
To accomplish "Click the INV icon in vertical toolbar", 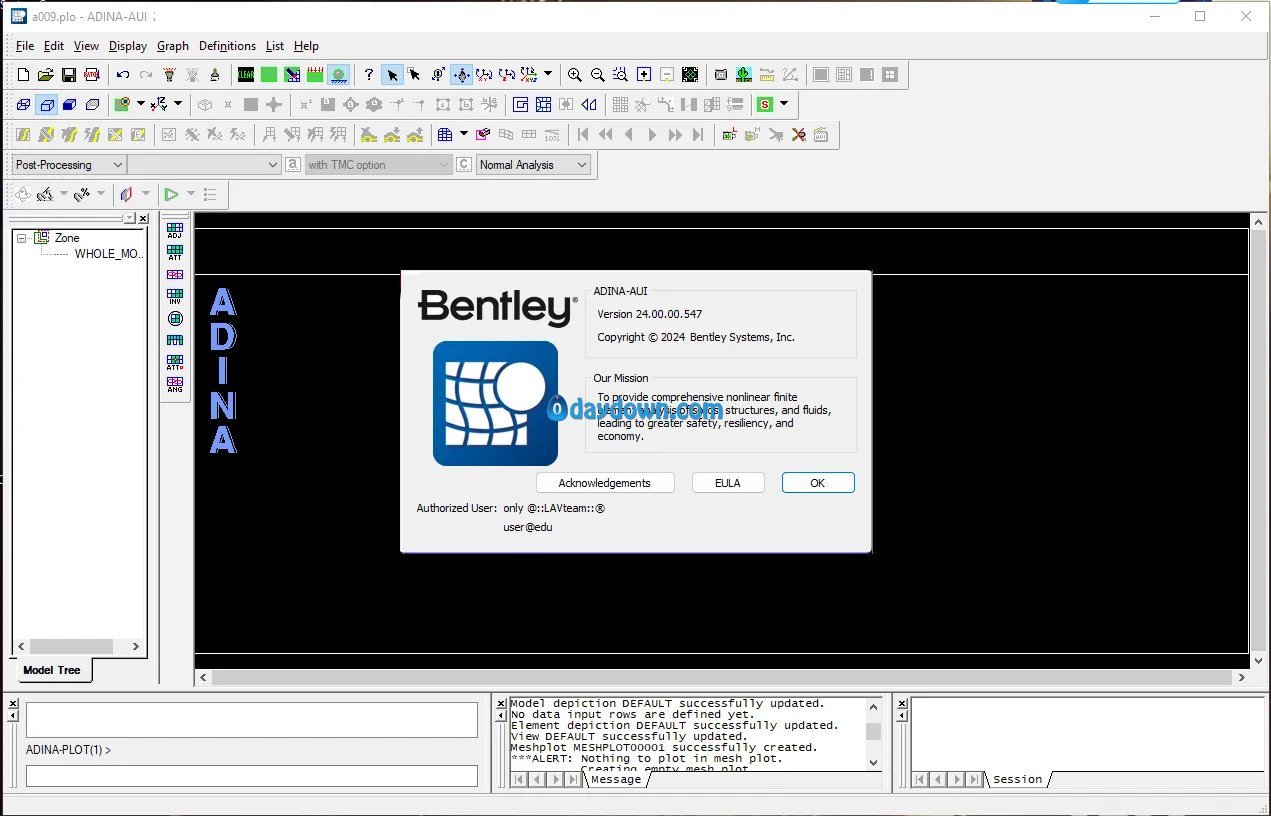I will coord(175,296).
